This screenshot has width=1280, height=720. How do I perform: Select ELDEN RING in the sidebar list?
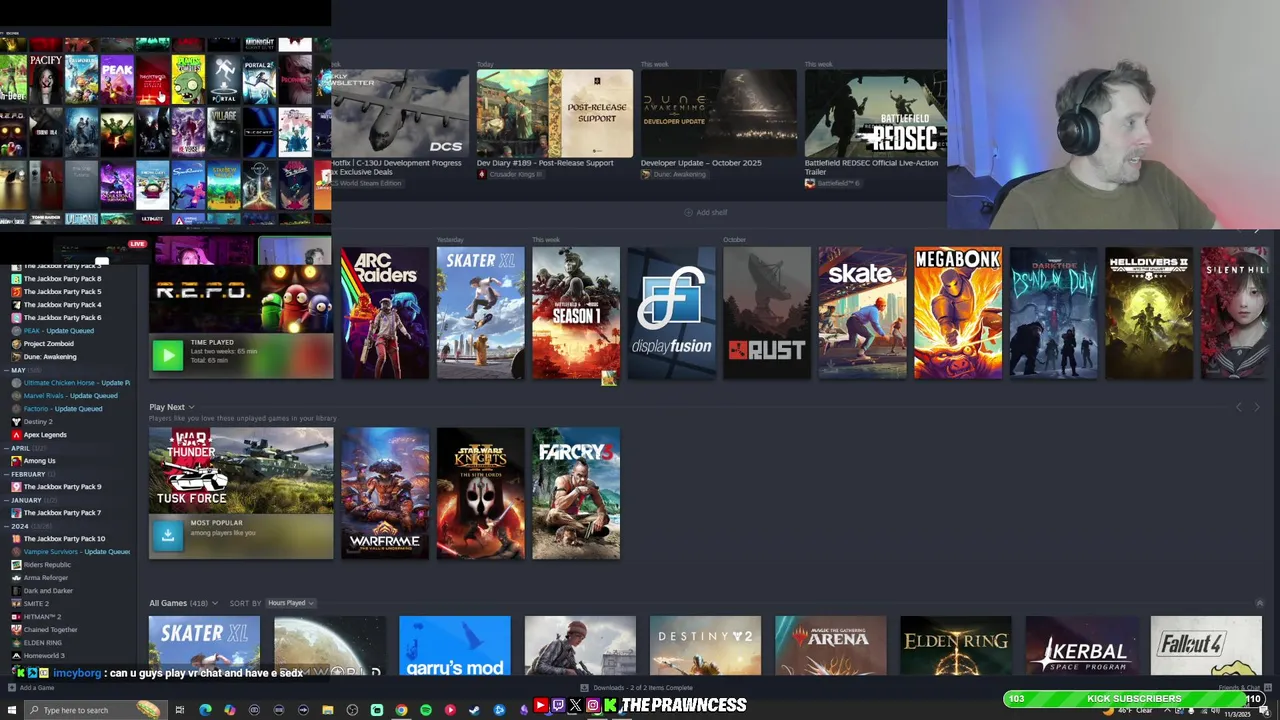42,642
